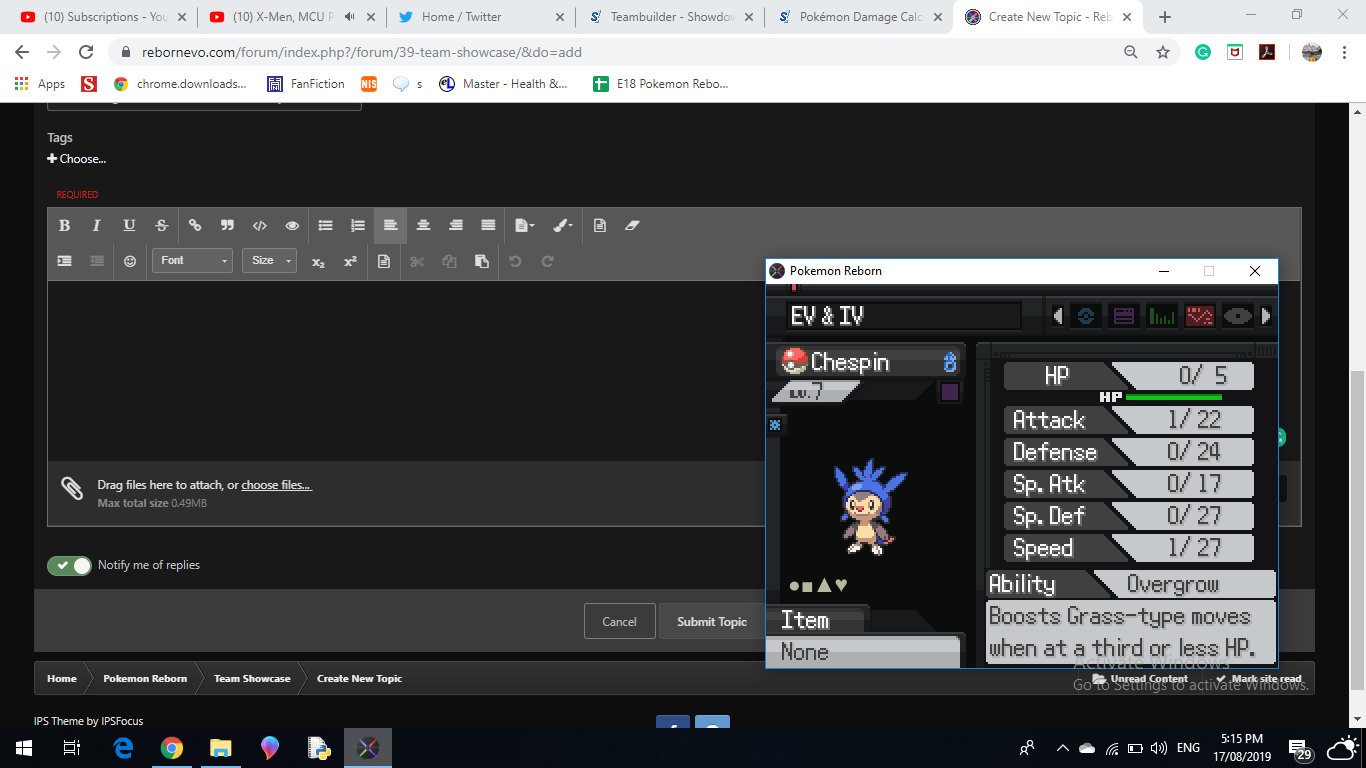1366x768 pixels.
Task: Apply subscript formatting
Action: pyautogui.click(x=318, y=261)
